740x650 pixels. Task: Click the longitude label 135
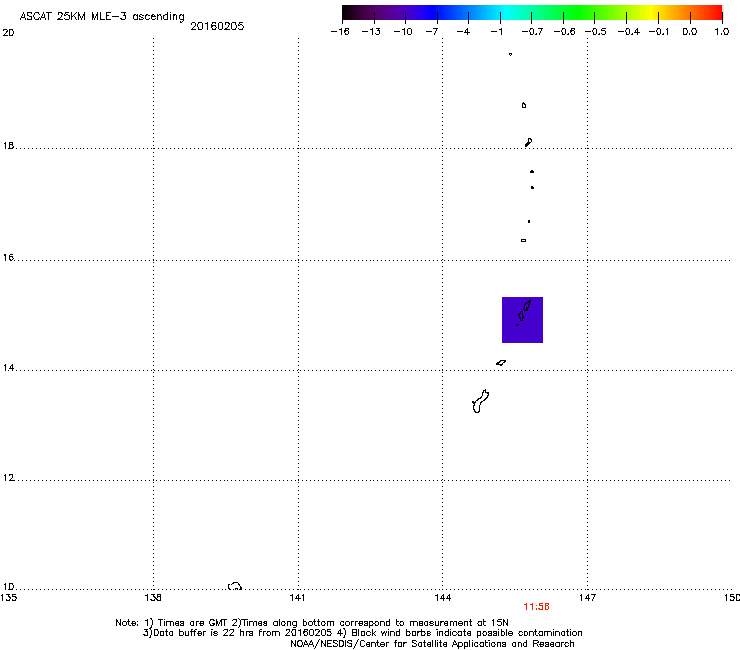click(x=8, y=598)
